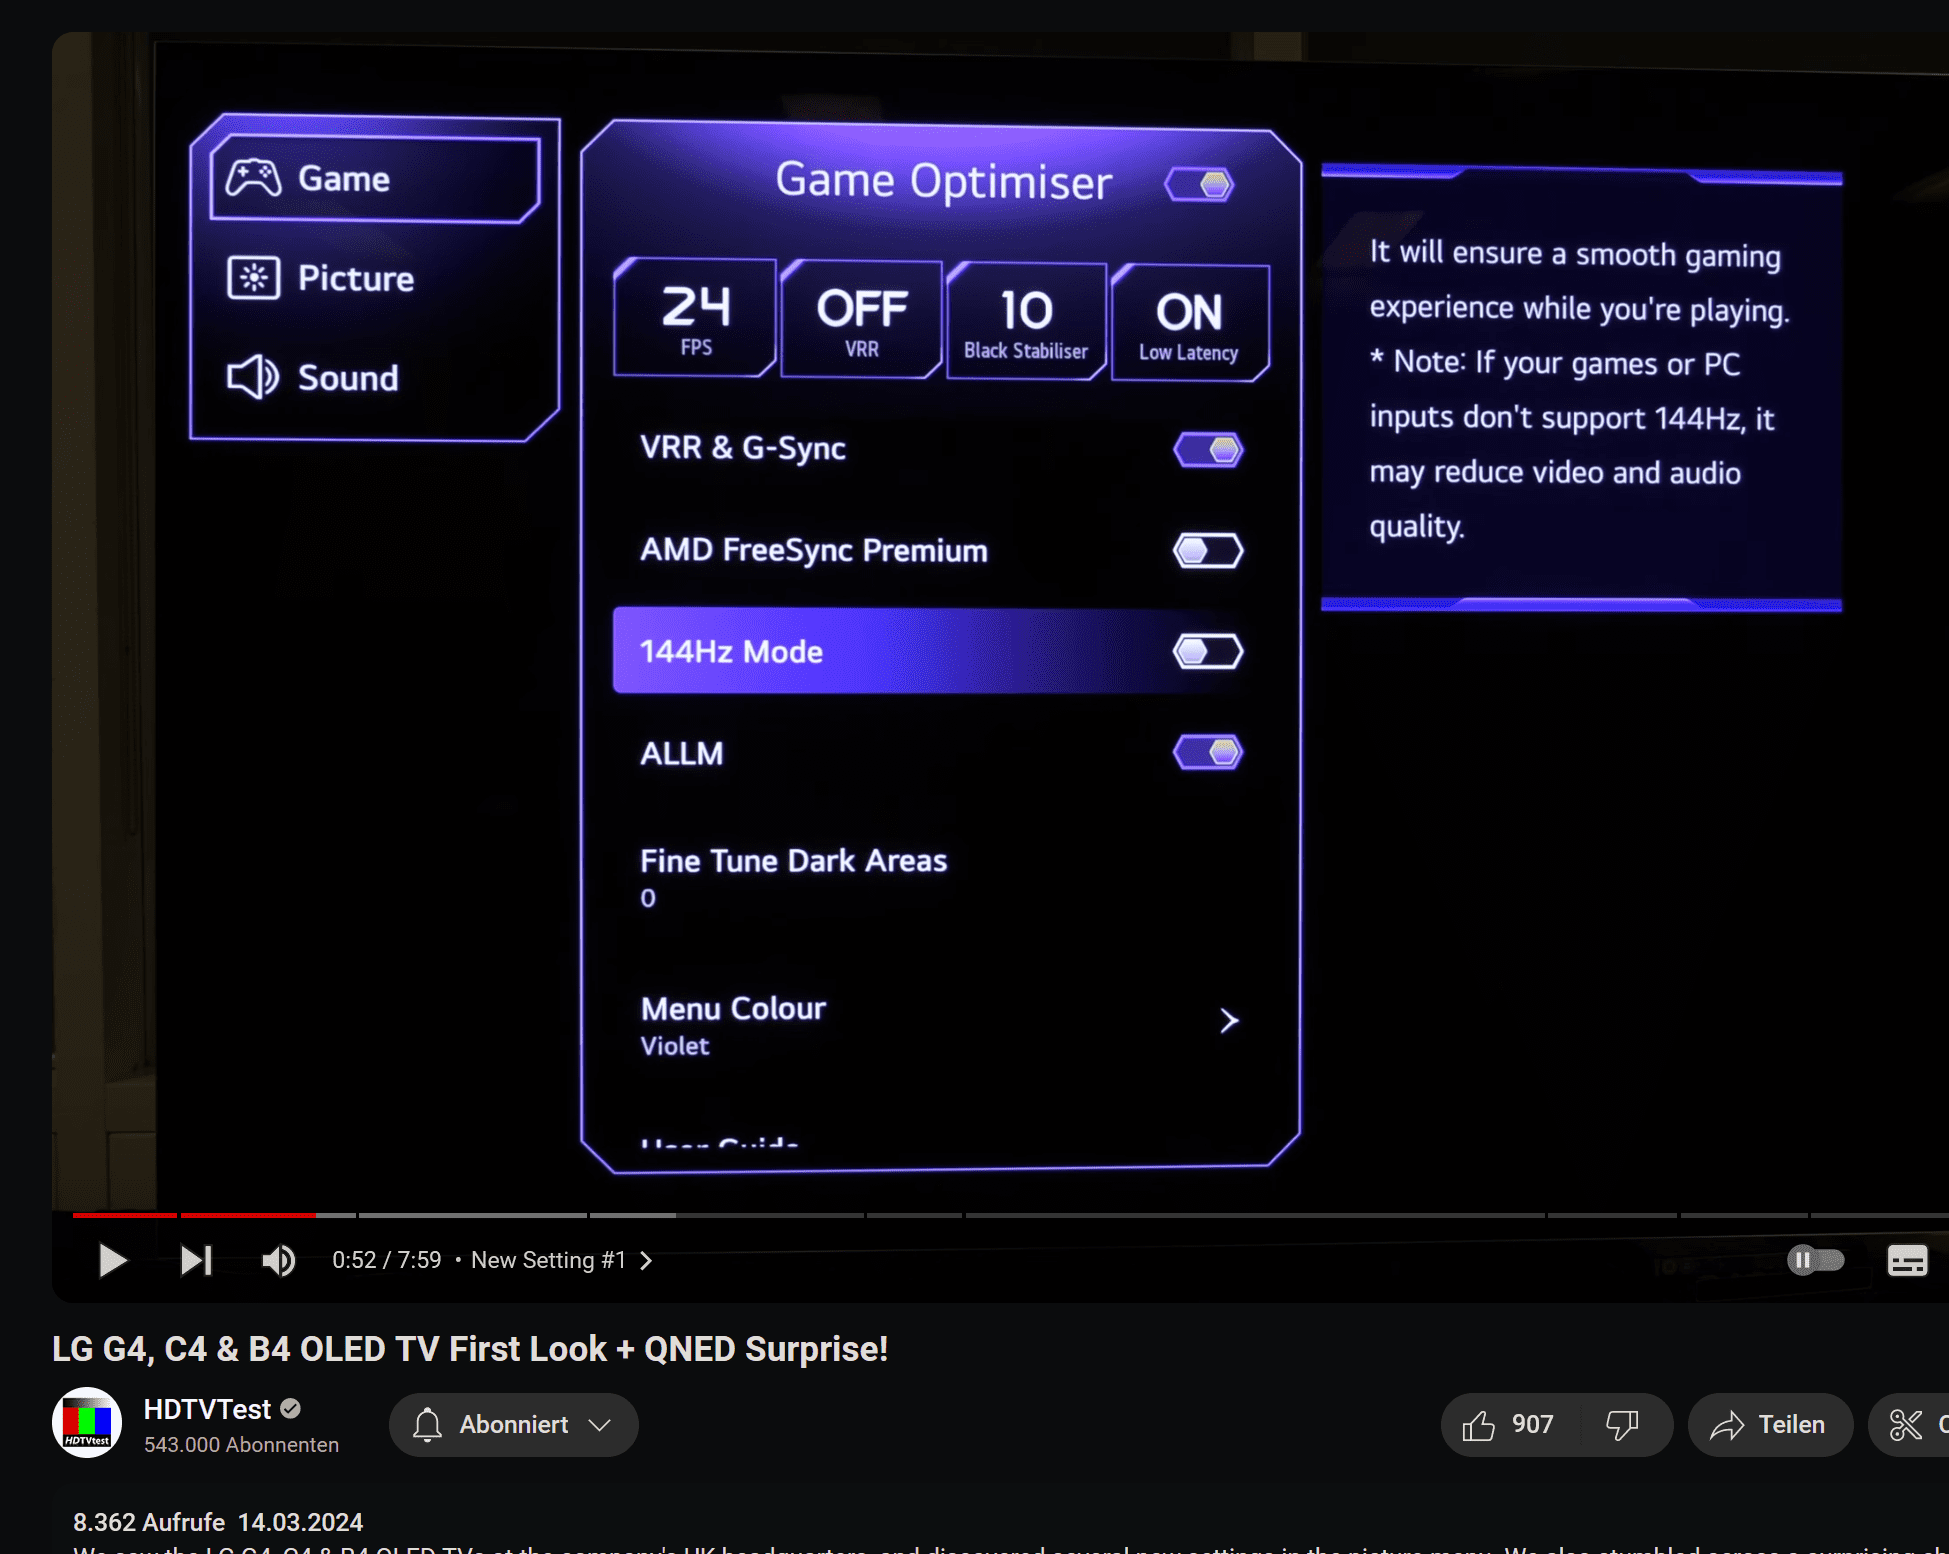The image size is (1949, 1554).
Task: Toggle VRR & G-Sync switch
Action: click(1208, 450)
